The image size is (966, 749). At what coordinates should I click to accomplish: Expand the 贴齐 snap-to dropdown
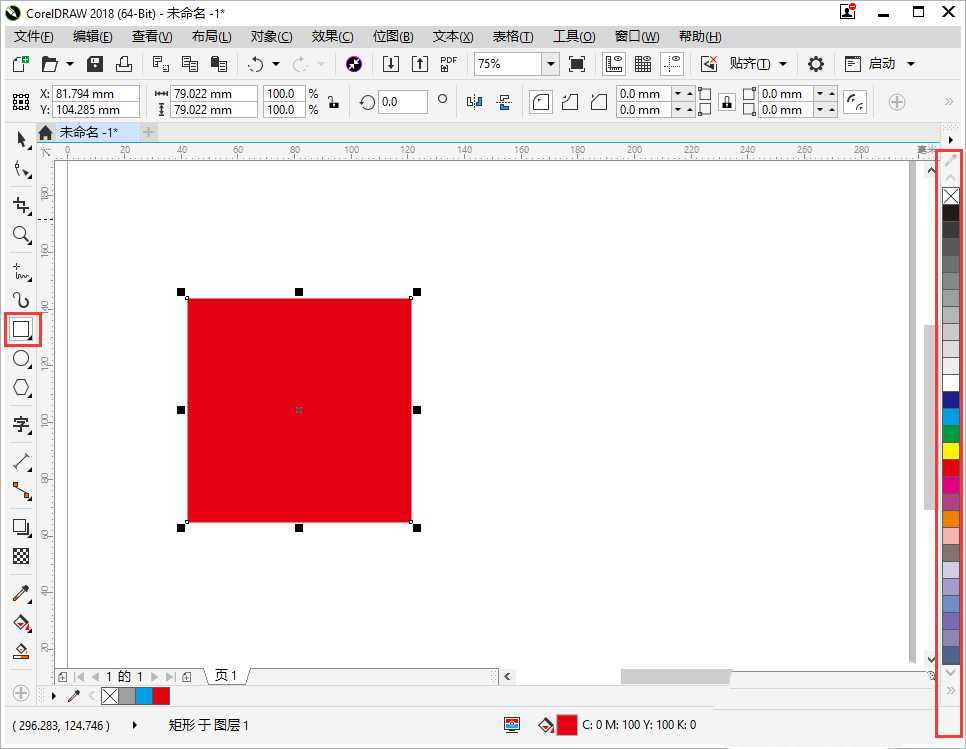pos(782,64)
